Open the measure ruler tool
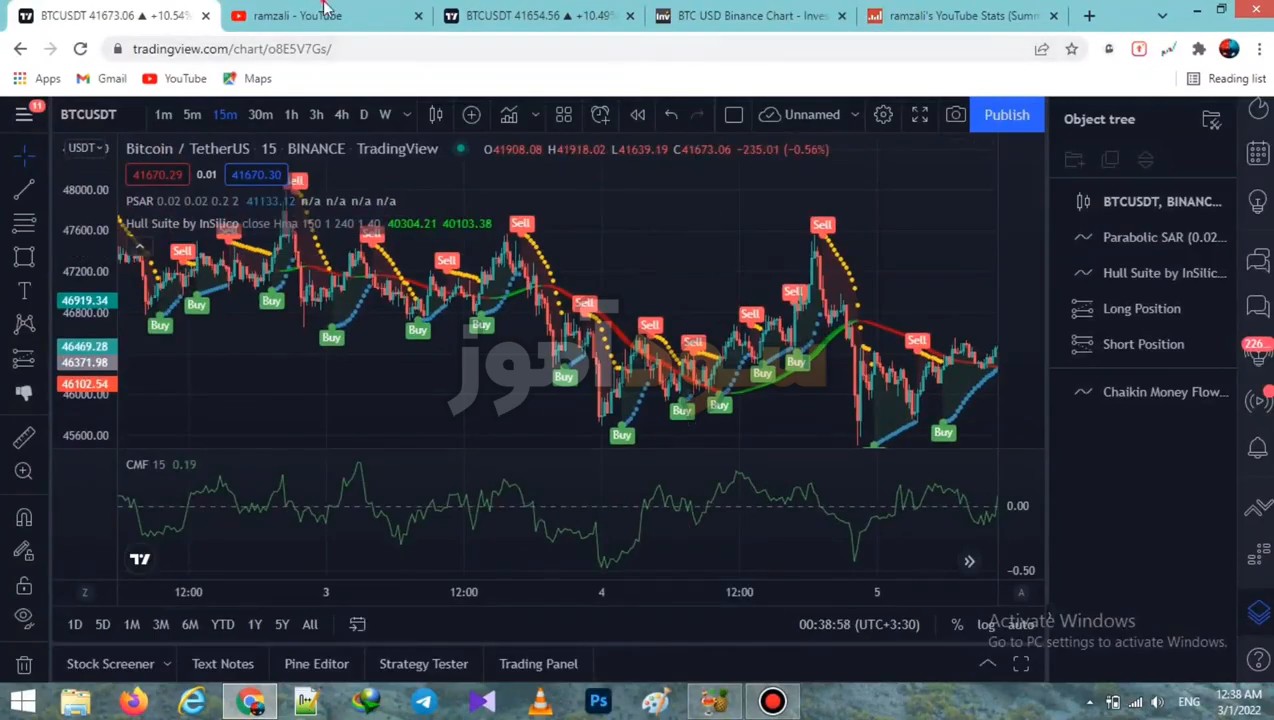This screenshot has height=720, width=1274. point(24,437)
